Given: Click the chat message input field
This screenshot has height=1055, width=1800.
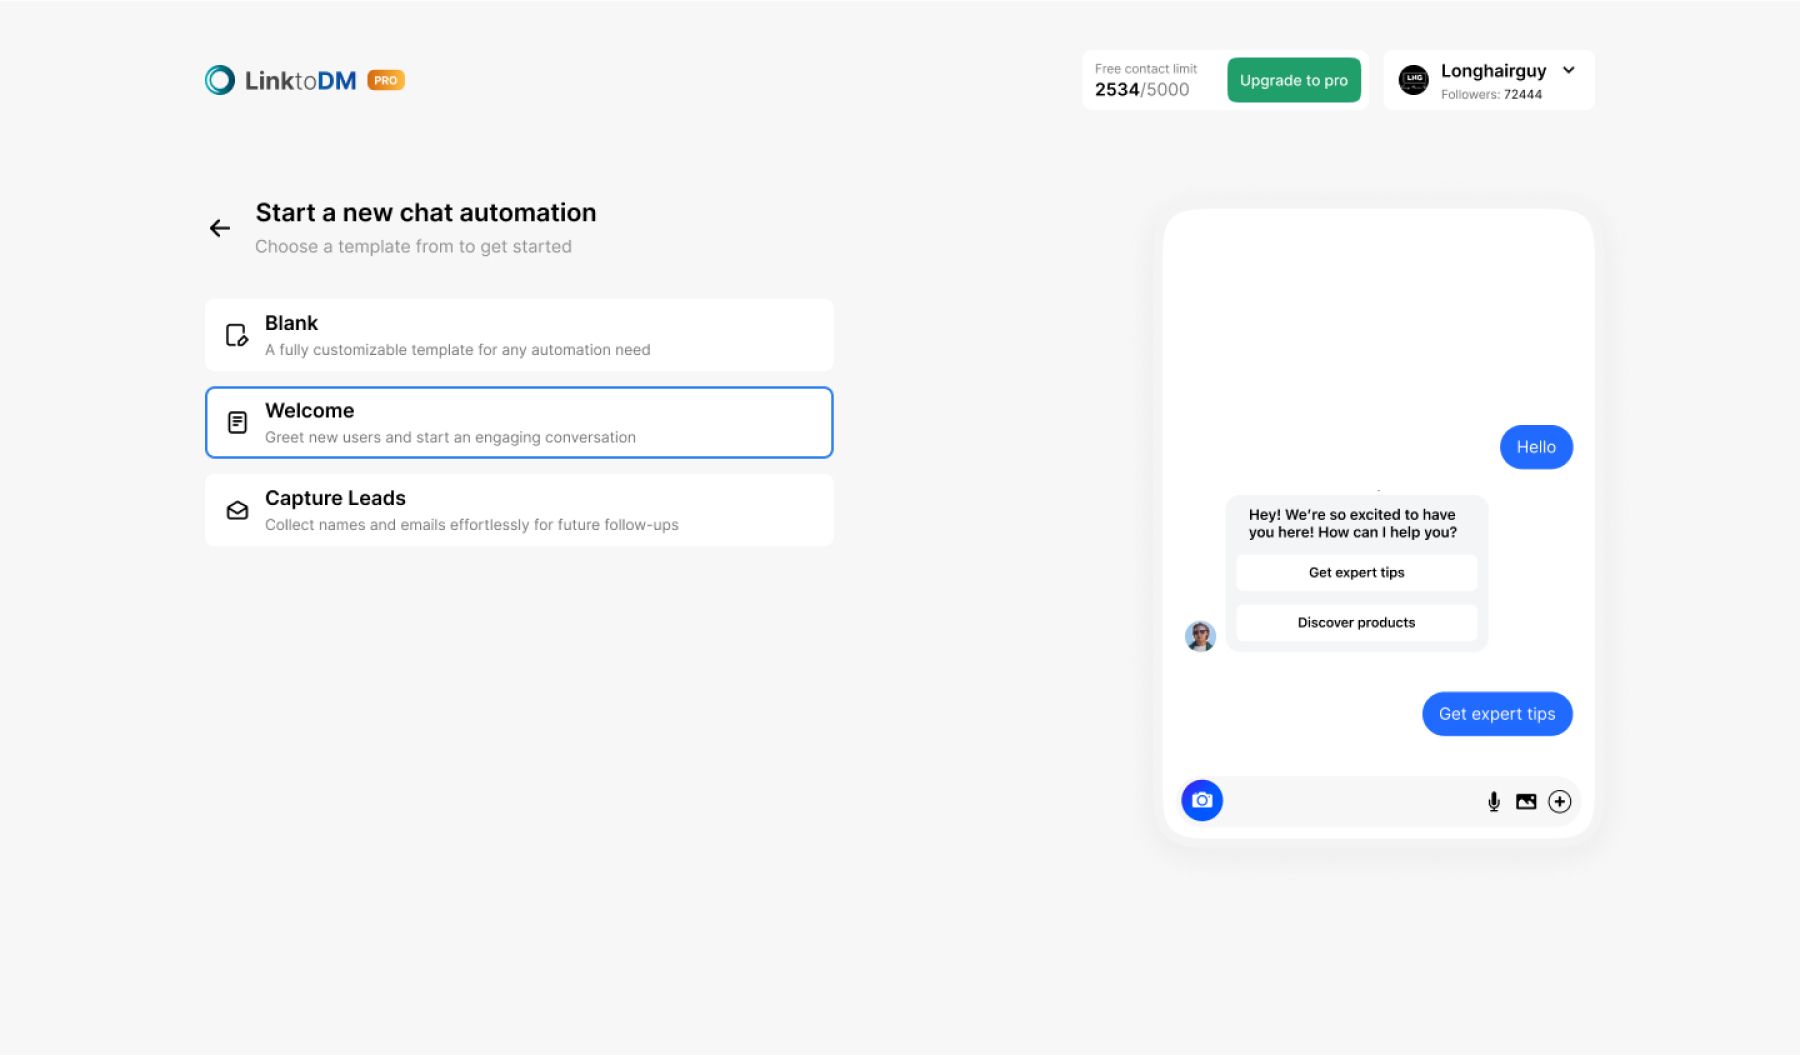Looking at the screenshot, I should pos(1350,802).
